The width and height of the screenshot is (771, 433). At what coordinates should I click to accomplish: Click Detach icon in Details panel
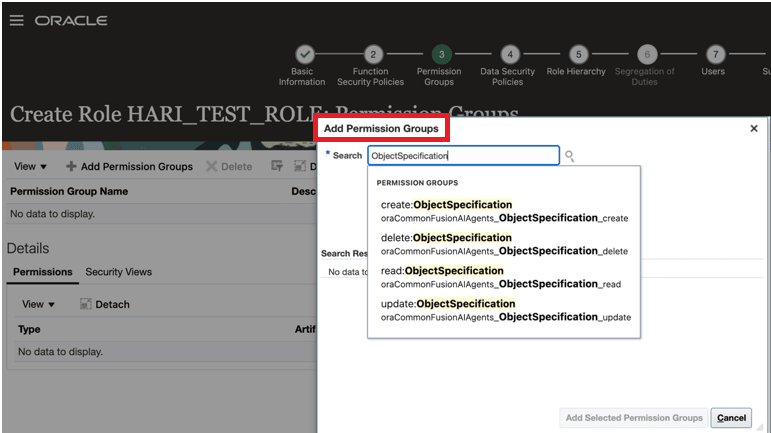pos(86,304)
